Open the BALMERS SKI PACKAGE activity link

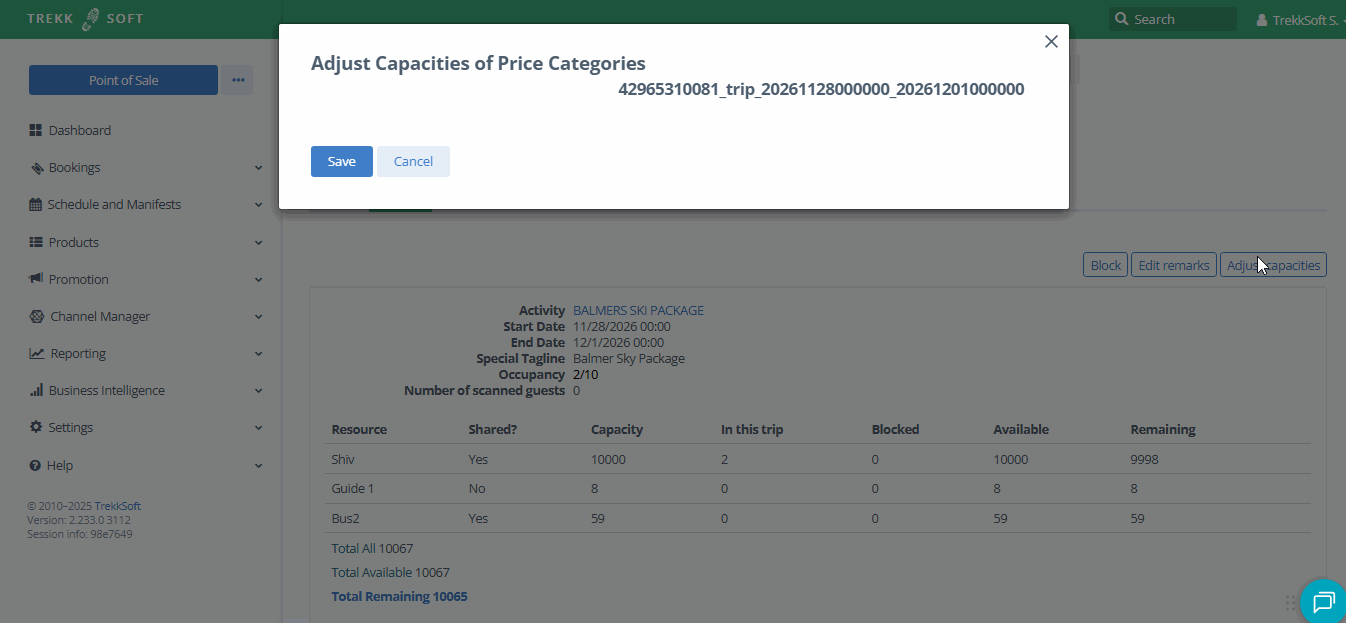tap(638, 311)
